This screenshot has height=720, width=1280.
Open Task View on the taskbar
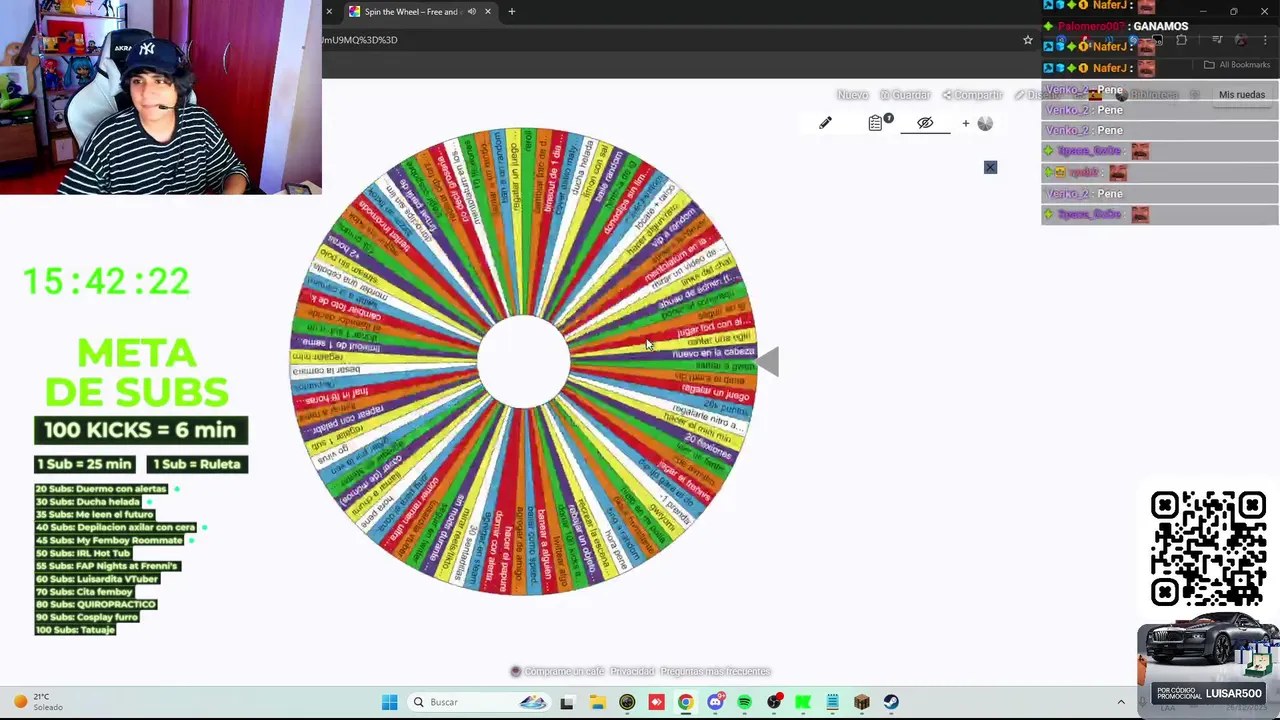tap(567, 702)
